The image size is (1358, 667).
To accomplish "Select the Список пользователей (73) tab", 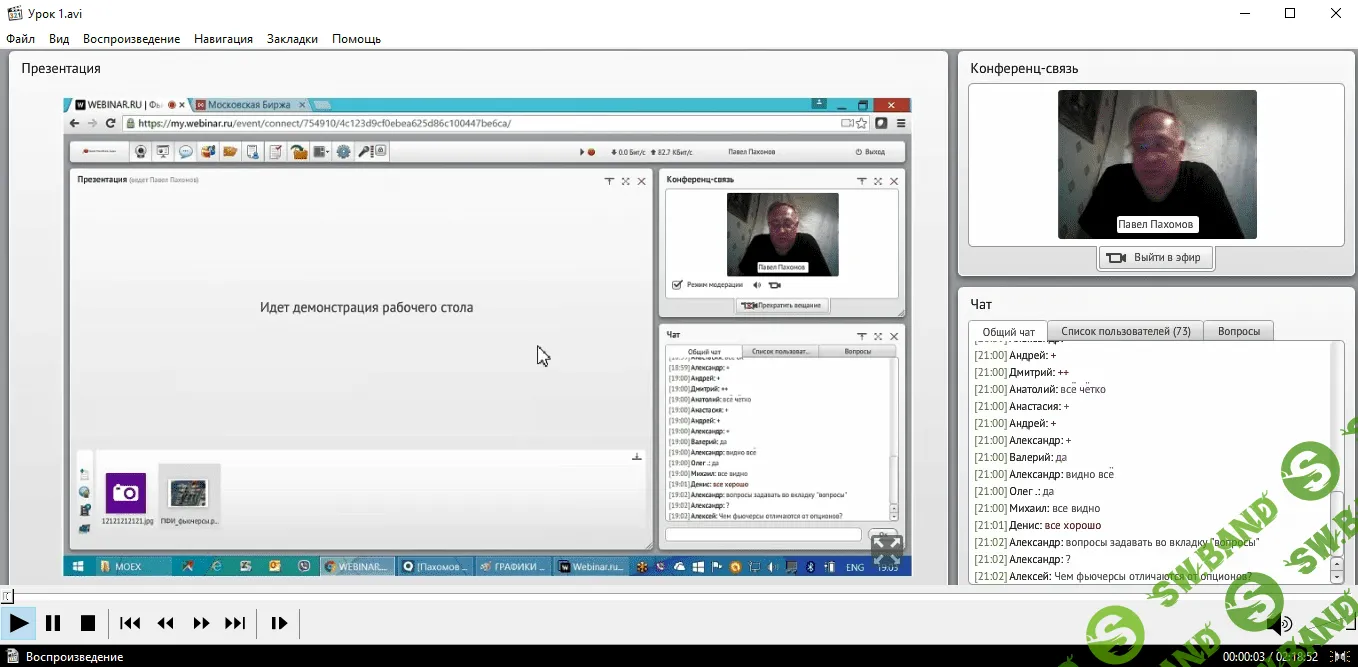I will [x=1125, y=331].
